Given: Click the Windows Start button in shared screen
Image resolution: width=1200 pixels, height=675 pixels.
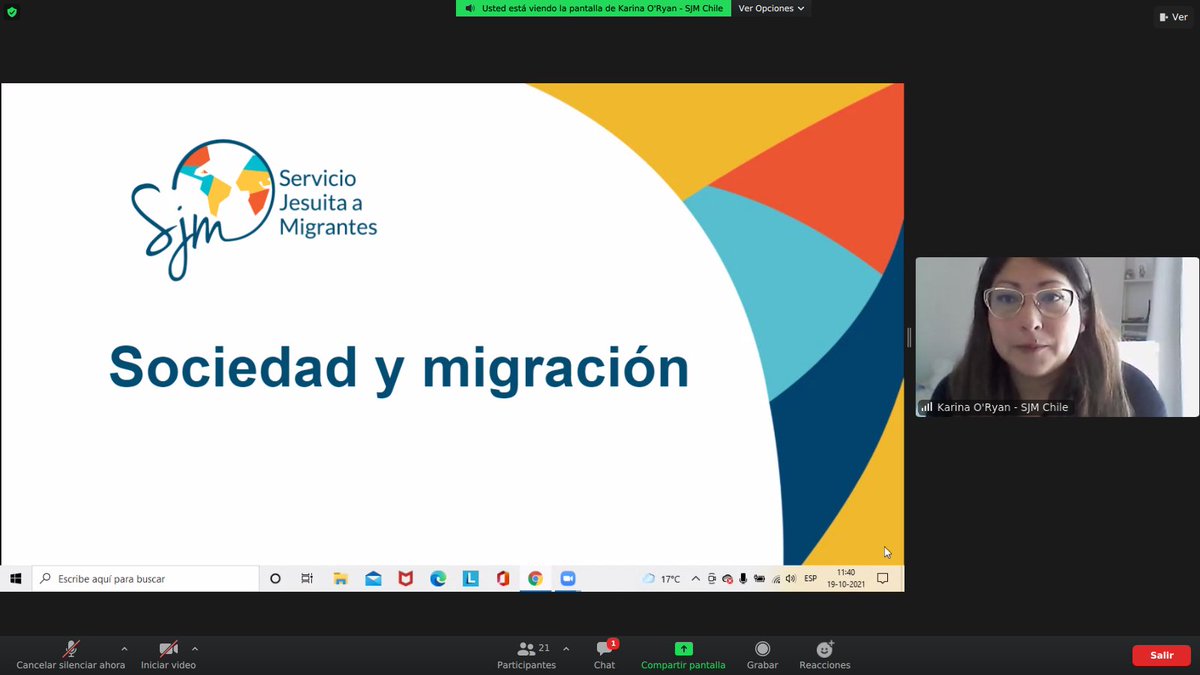Looking at the screenshot, I should (16, 578).
